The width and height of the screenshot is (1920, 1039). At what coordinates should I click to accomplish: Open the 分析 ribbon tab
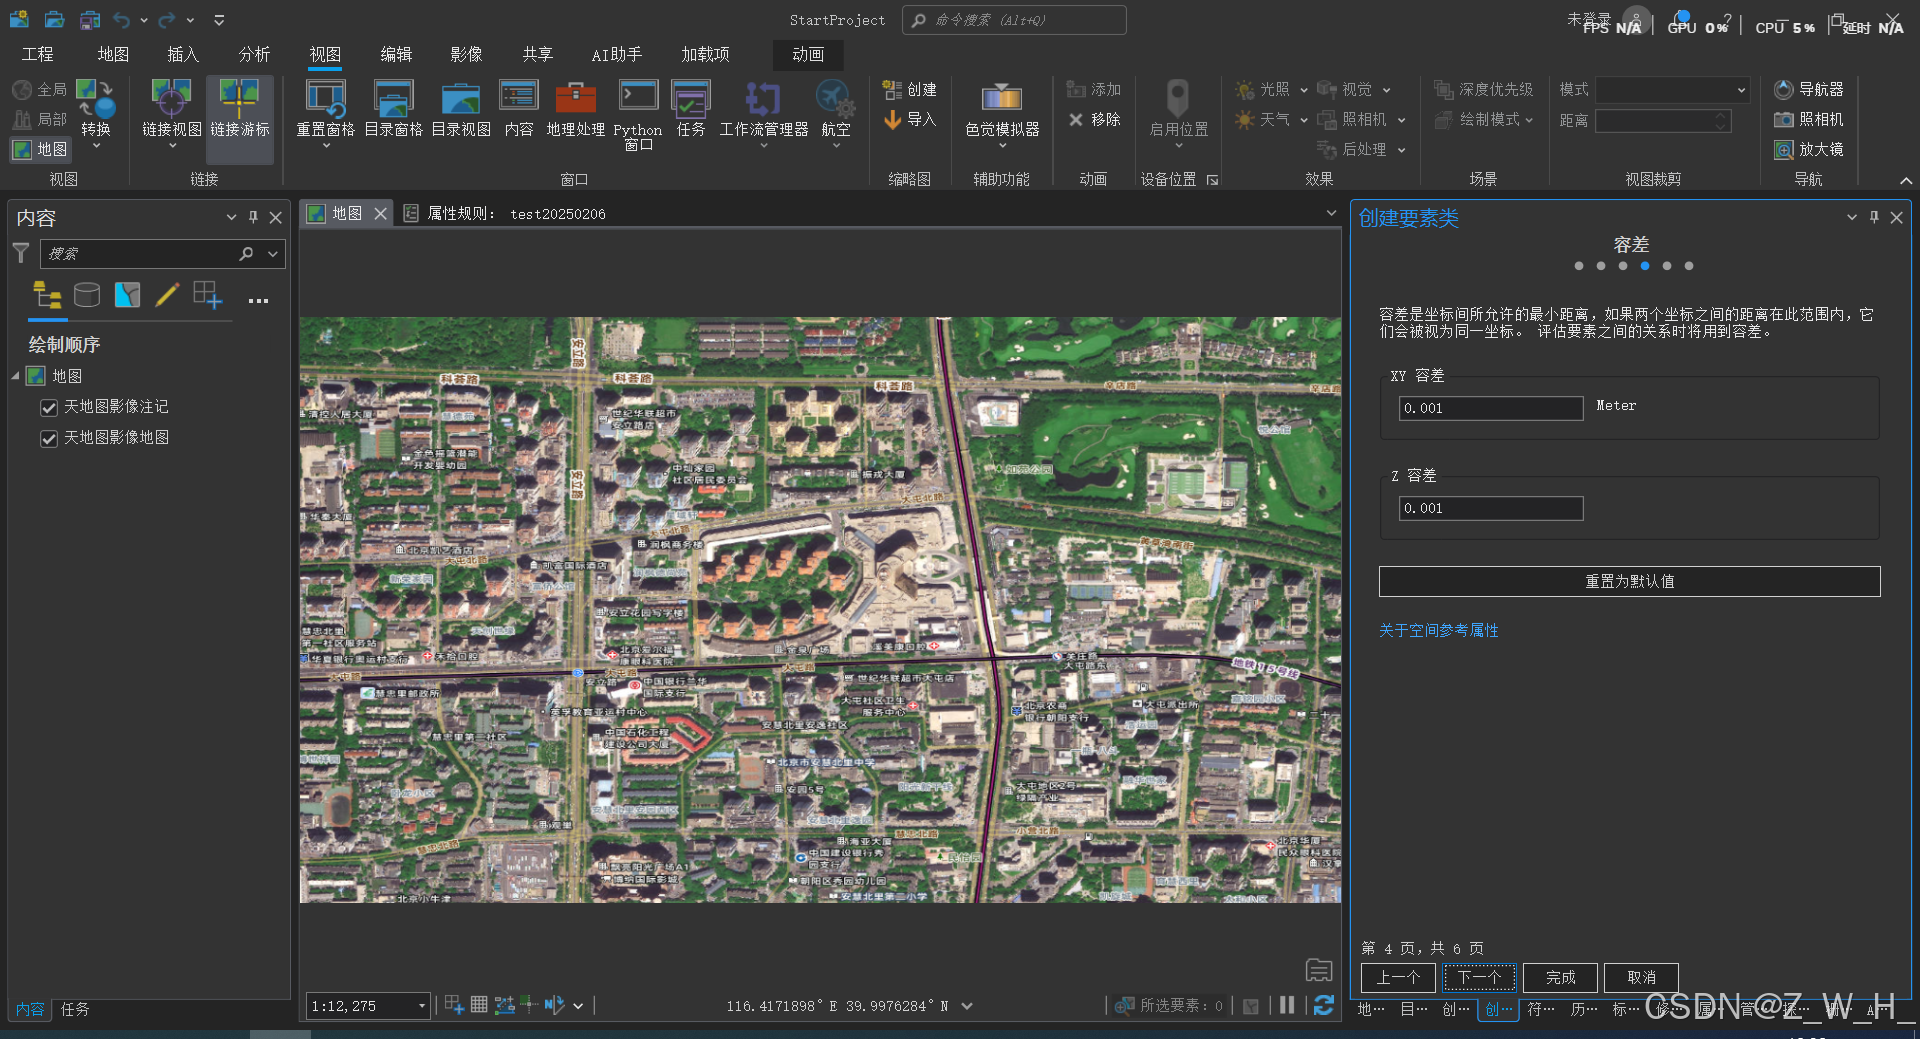254,54
